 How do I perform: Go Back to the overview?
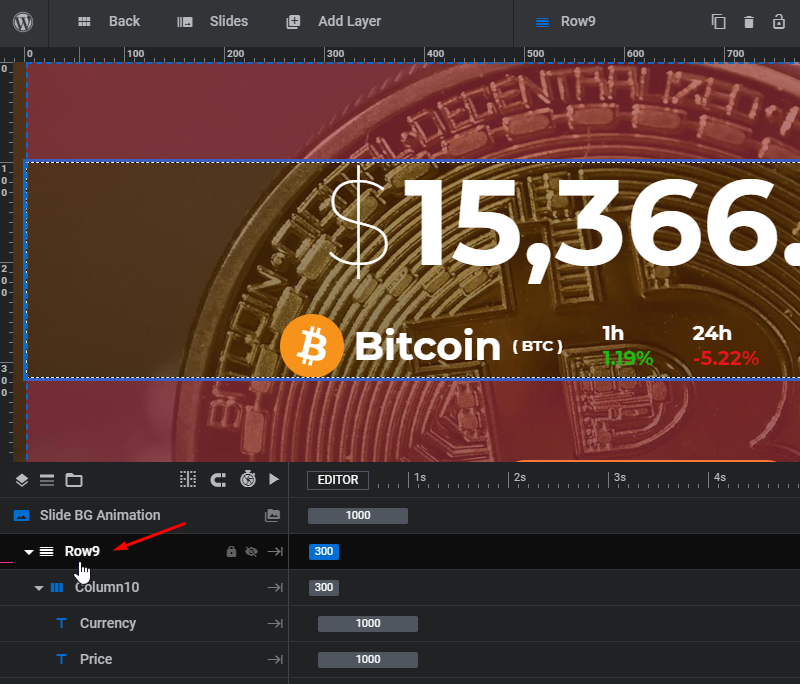click(124, 21)
